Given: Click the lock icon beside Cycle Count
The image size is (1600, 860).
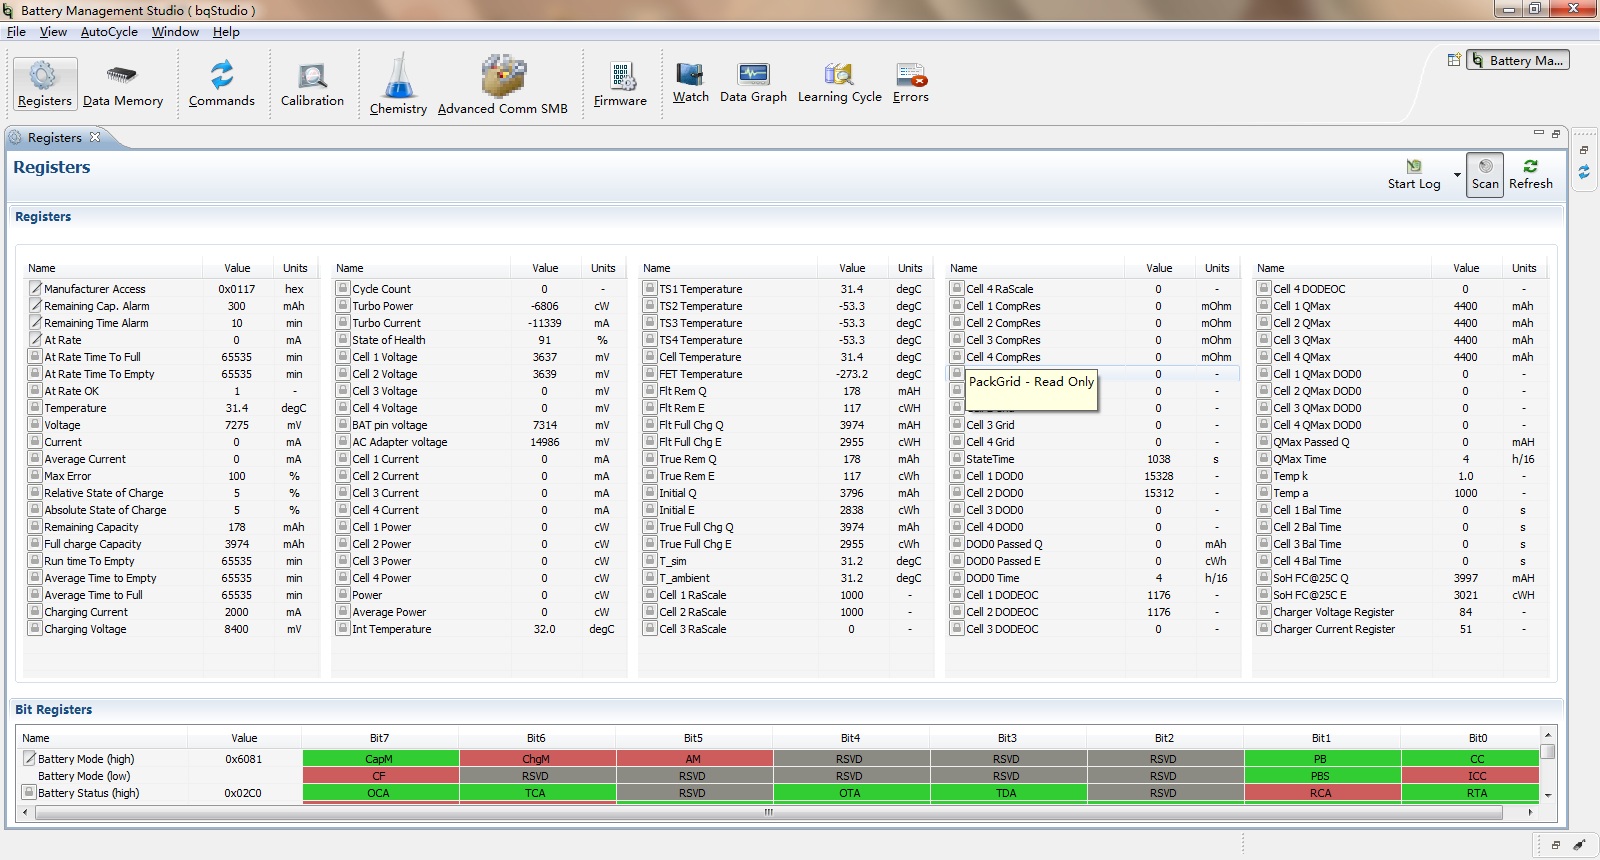Looking at the screenshot, I should (343, 288).
